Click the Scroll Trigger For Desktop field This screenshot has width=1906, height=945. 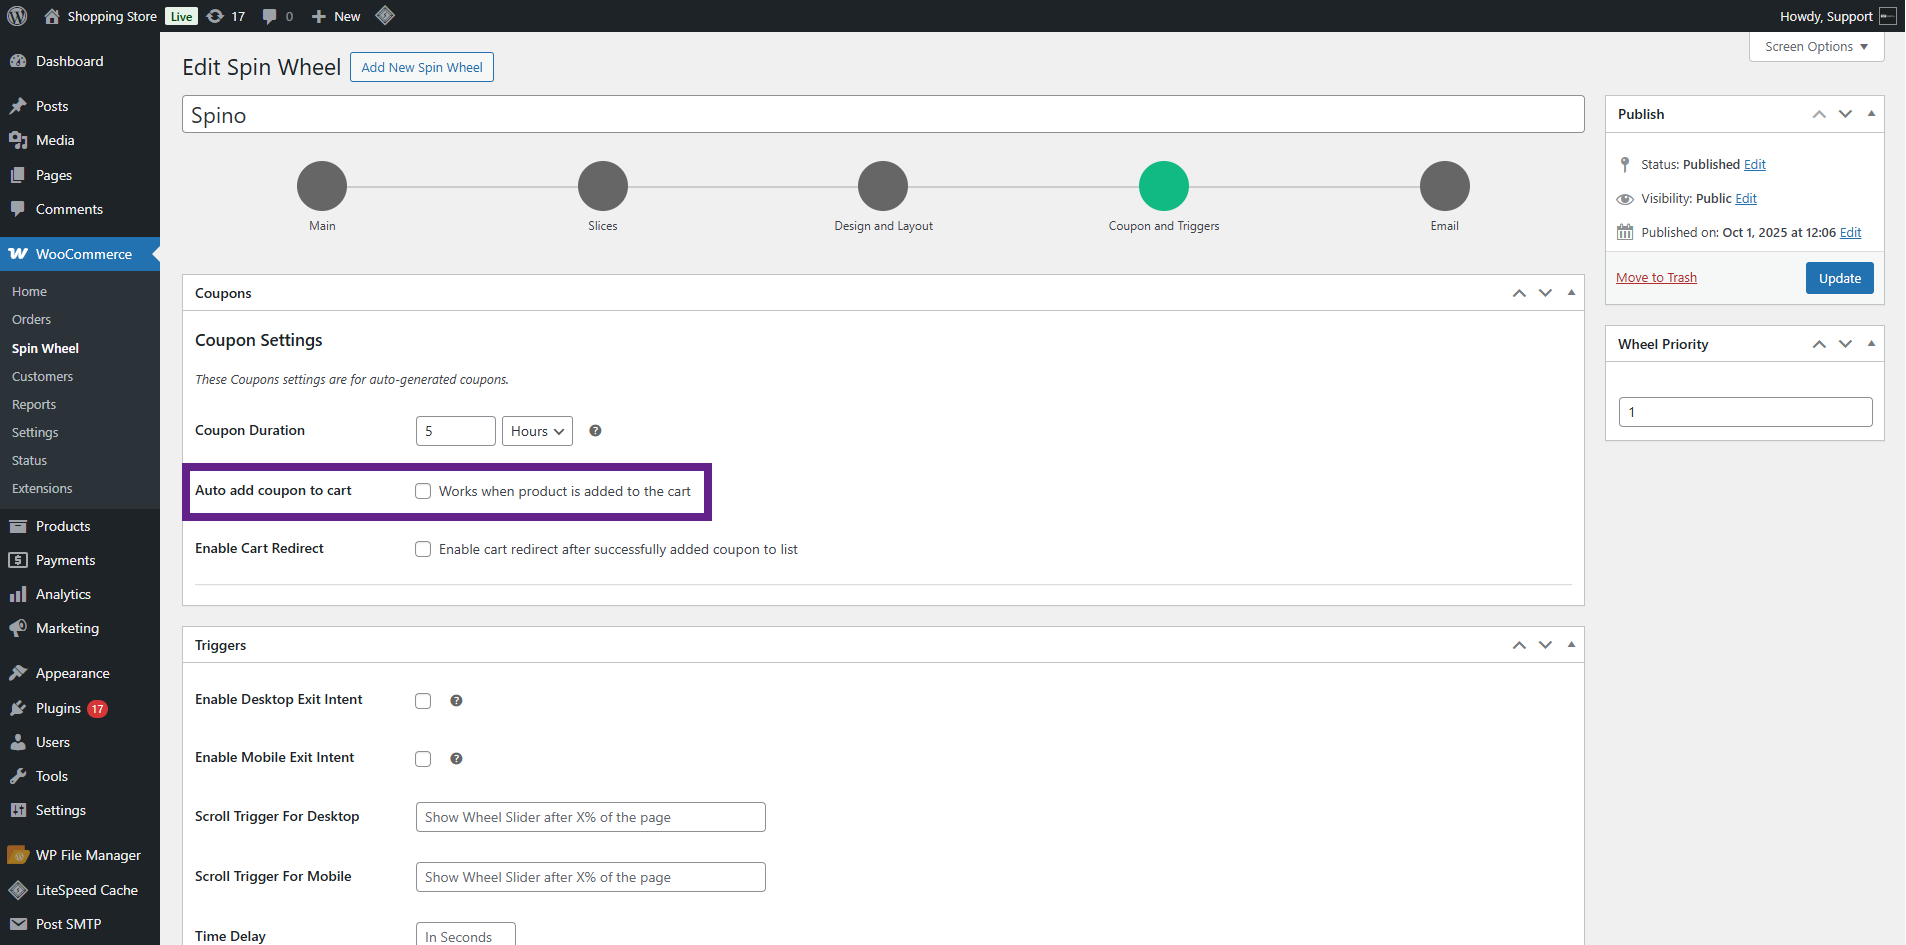pyautogui.click(x=590, y=817)
